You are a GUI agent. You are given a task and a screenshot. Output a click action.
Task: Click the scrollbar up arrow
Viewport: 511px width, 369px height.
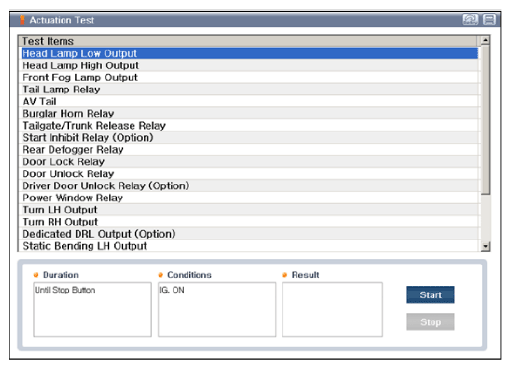click(x=485, y=41)
